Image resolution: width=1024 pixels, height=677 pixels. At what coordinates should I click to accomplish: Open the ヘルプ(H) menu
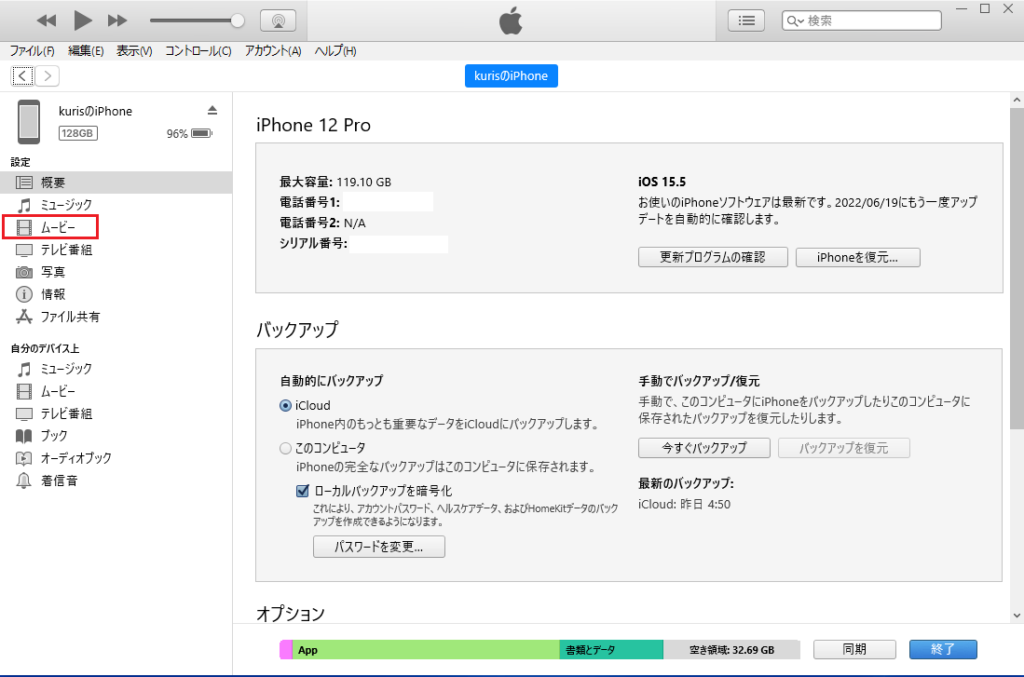click(x=335, y=51)
